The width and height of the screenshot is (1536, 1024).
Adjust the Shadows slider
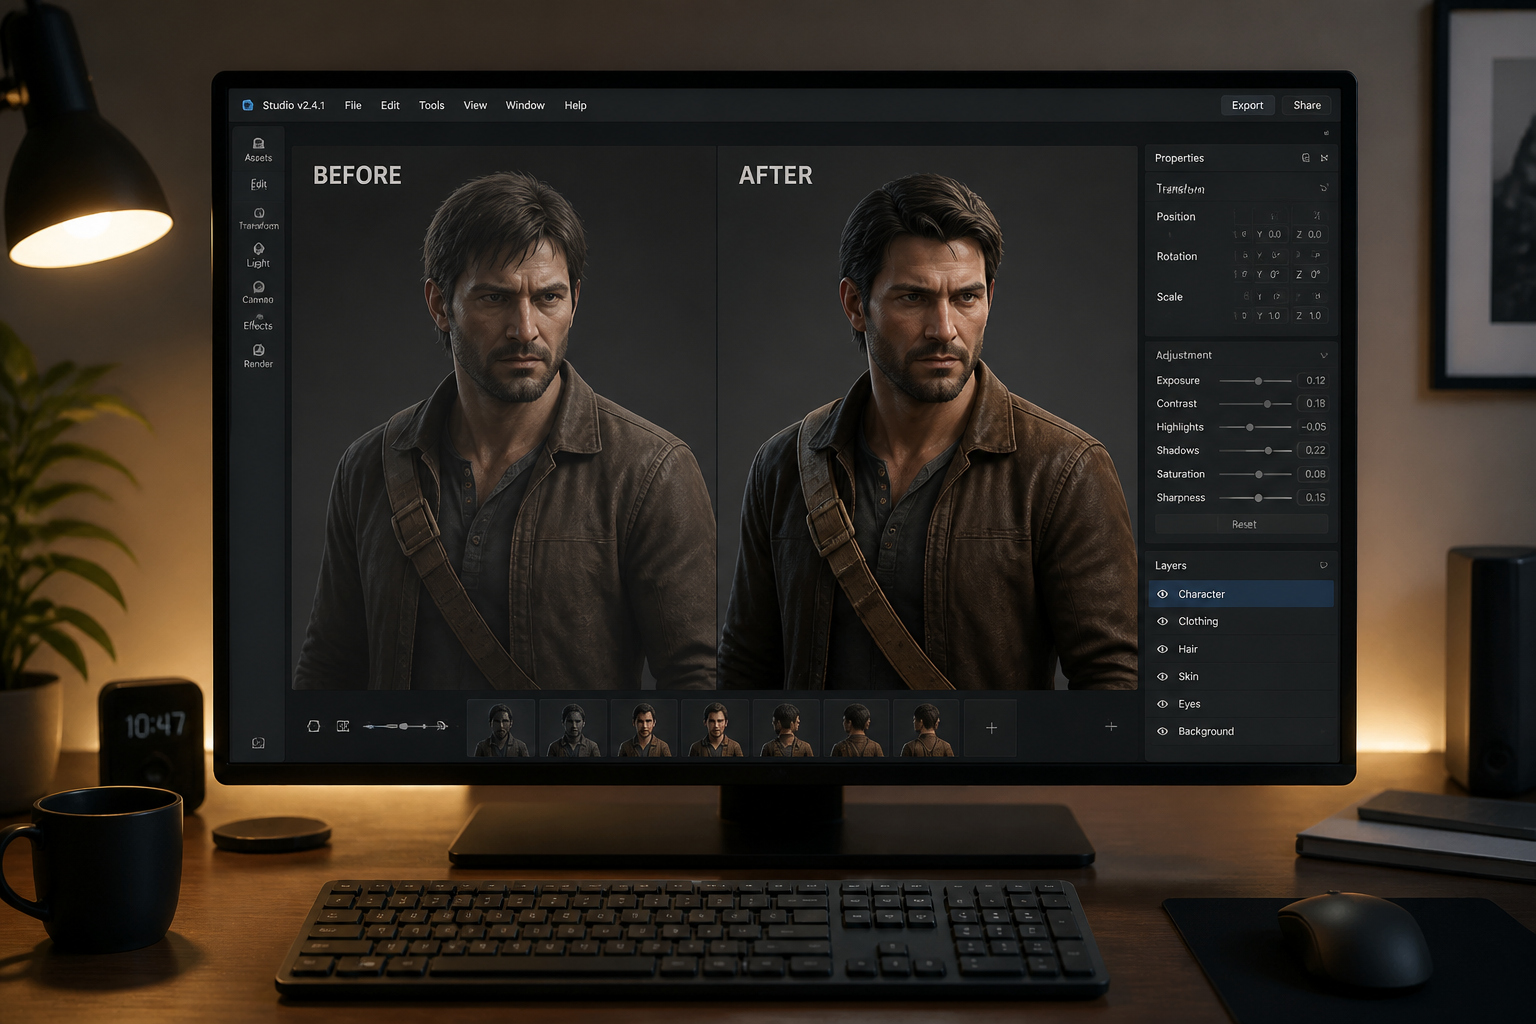coord(1255,451)
